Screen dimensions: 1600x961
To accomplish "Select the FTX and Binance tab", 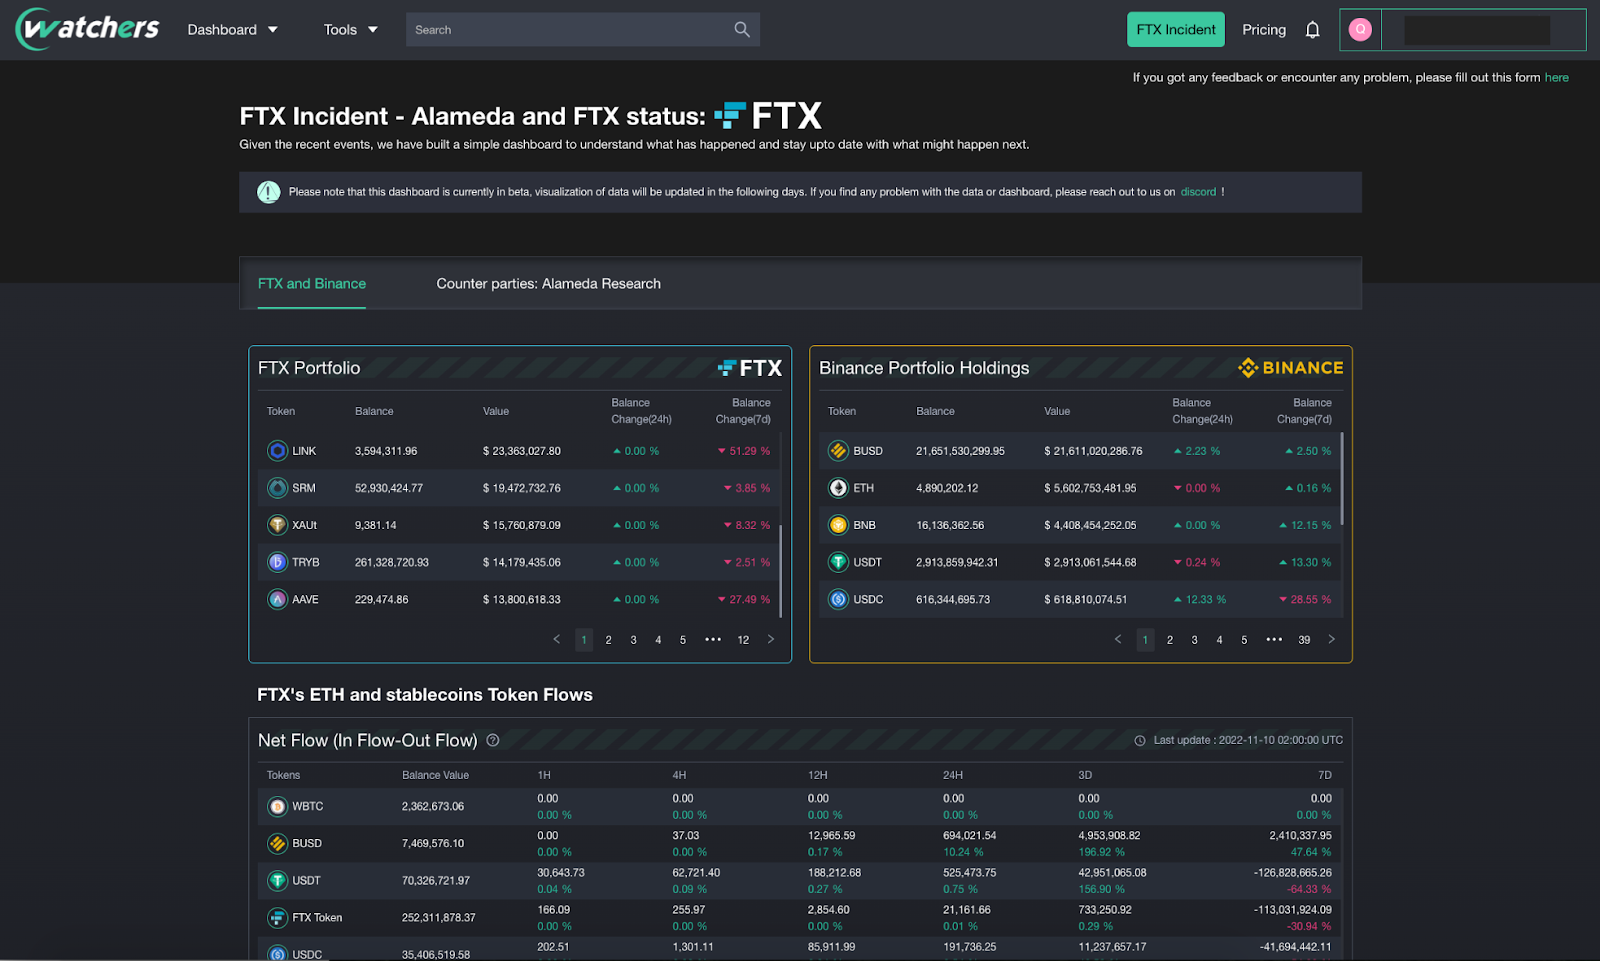I will coord(311,283).
